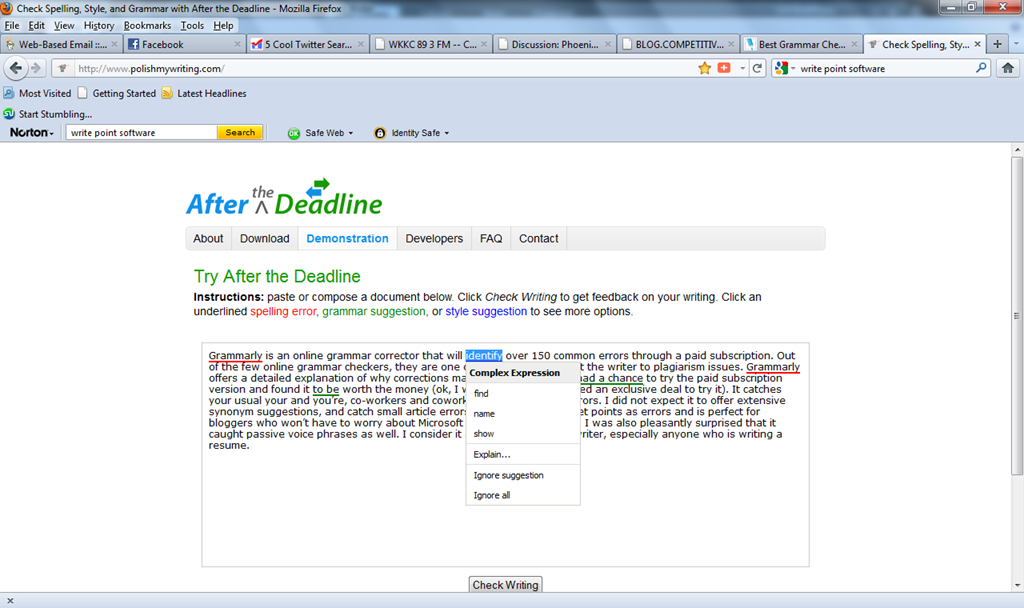The height and width of the screenshot is (608, 1024).
Task: Close the Facebook tab
Action: (237, 44)
